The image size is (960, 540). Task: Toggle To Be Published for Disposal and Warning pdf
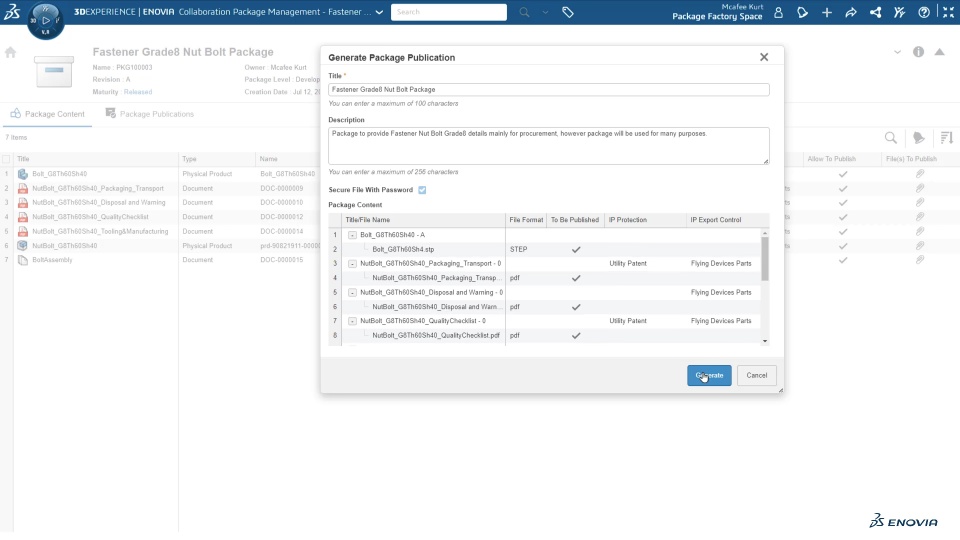pos(576,307)
